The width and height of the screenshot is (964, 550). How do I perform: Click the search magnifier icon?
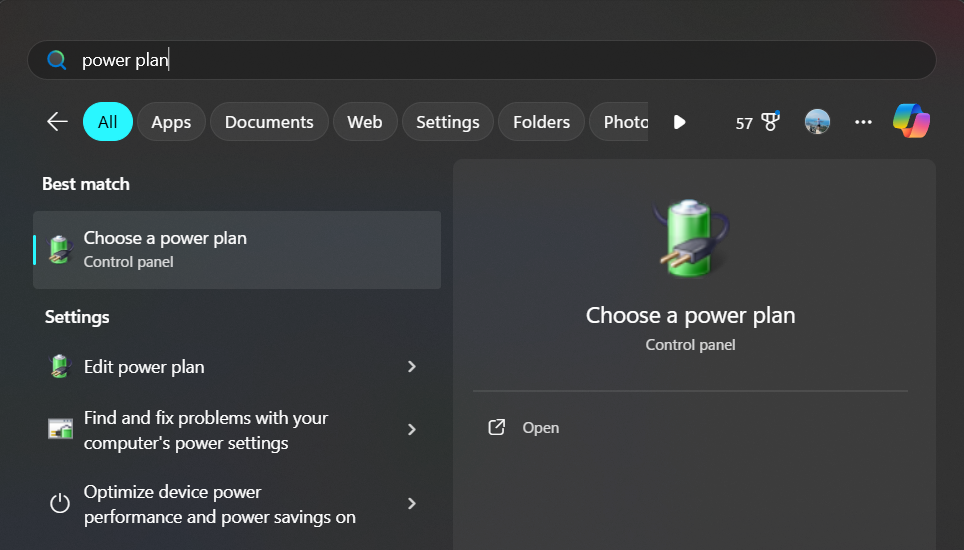click(x=57, y=60)
